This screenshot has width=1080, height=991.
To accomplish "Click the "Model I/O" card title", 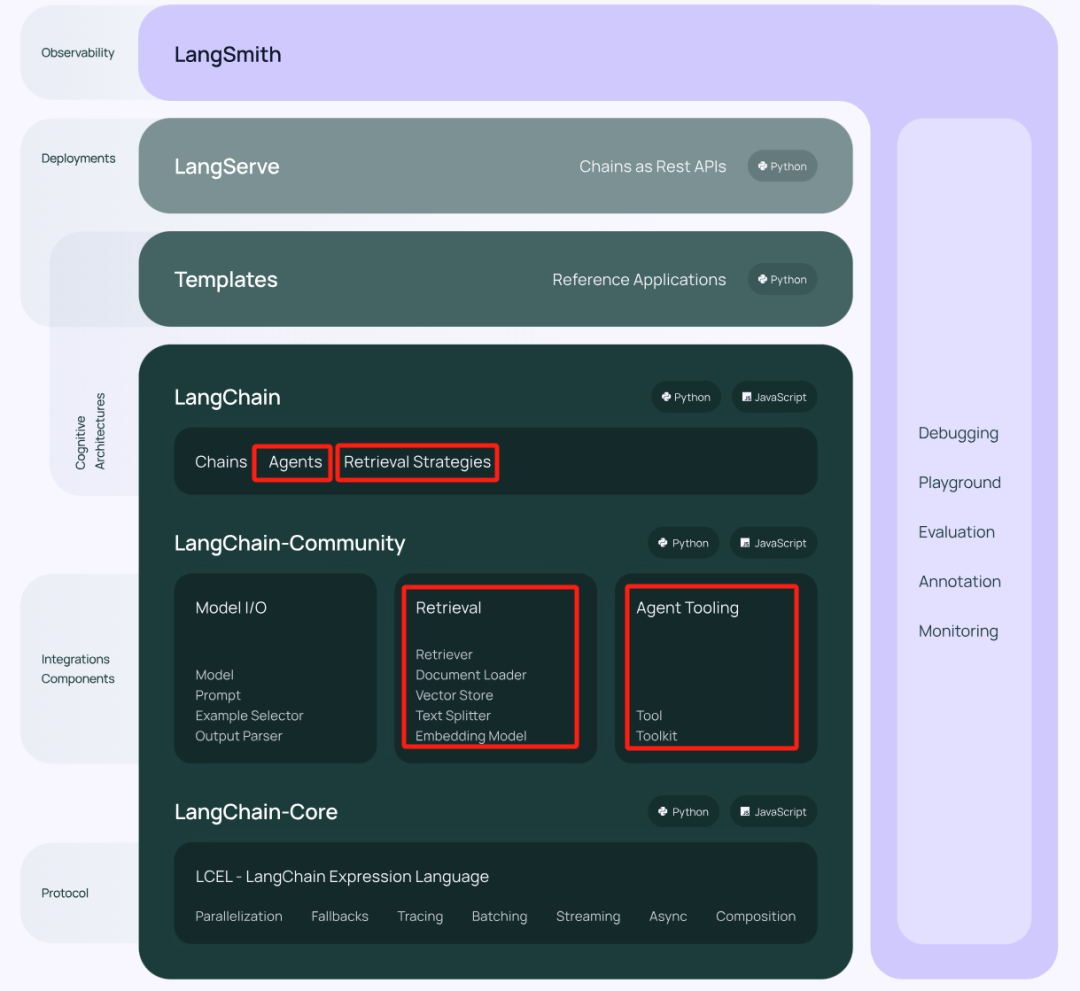I will point(231,608).
